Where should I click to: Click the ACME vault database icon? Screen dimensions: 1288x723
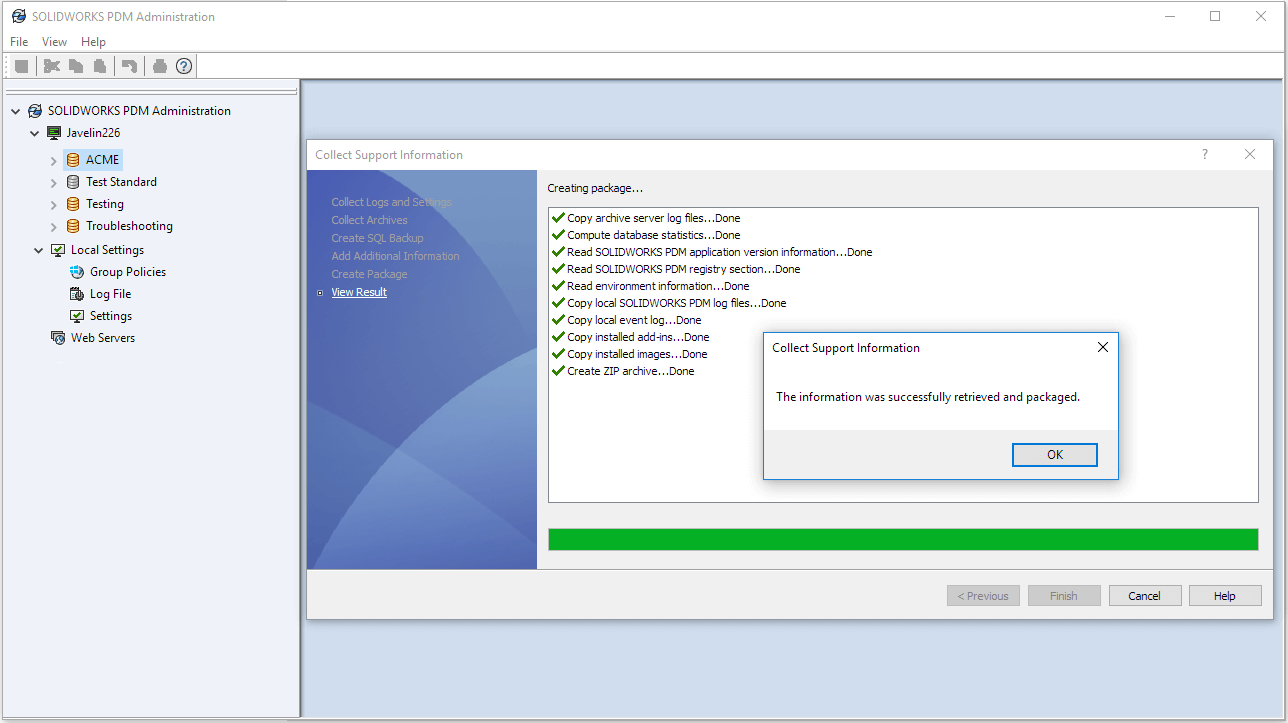pyautogui.click(x=73, y=160)
